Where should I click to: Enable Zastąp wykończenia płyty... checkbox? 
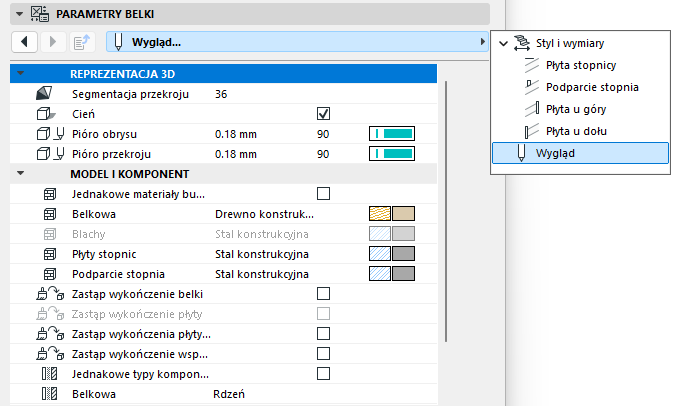tap(323, 333)
